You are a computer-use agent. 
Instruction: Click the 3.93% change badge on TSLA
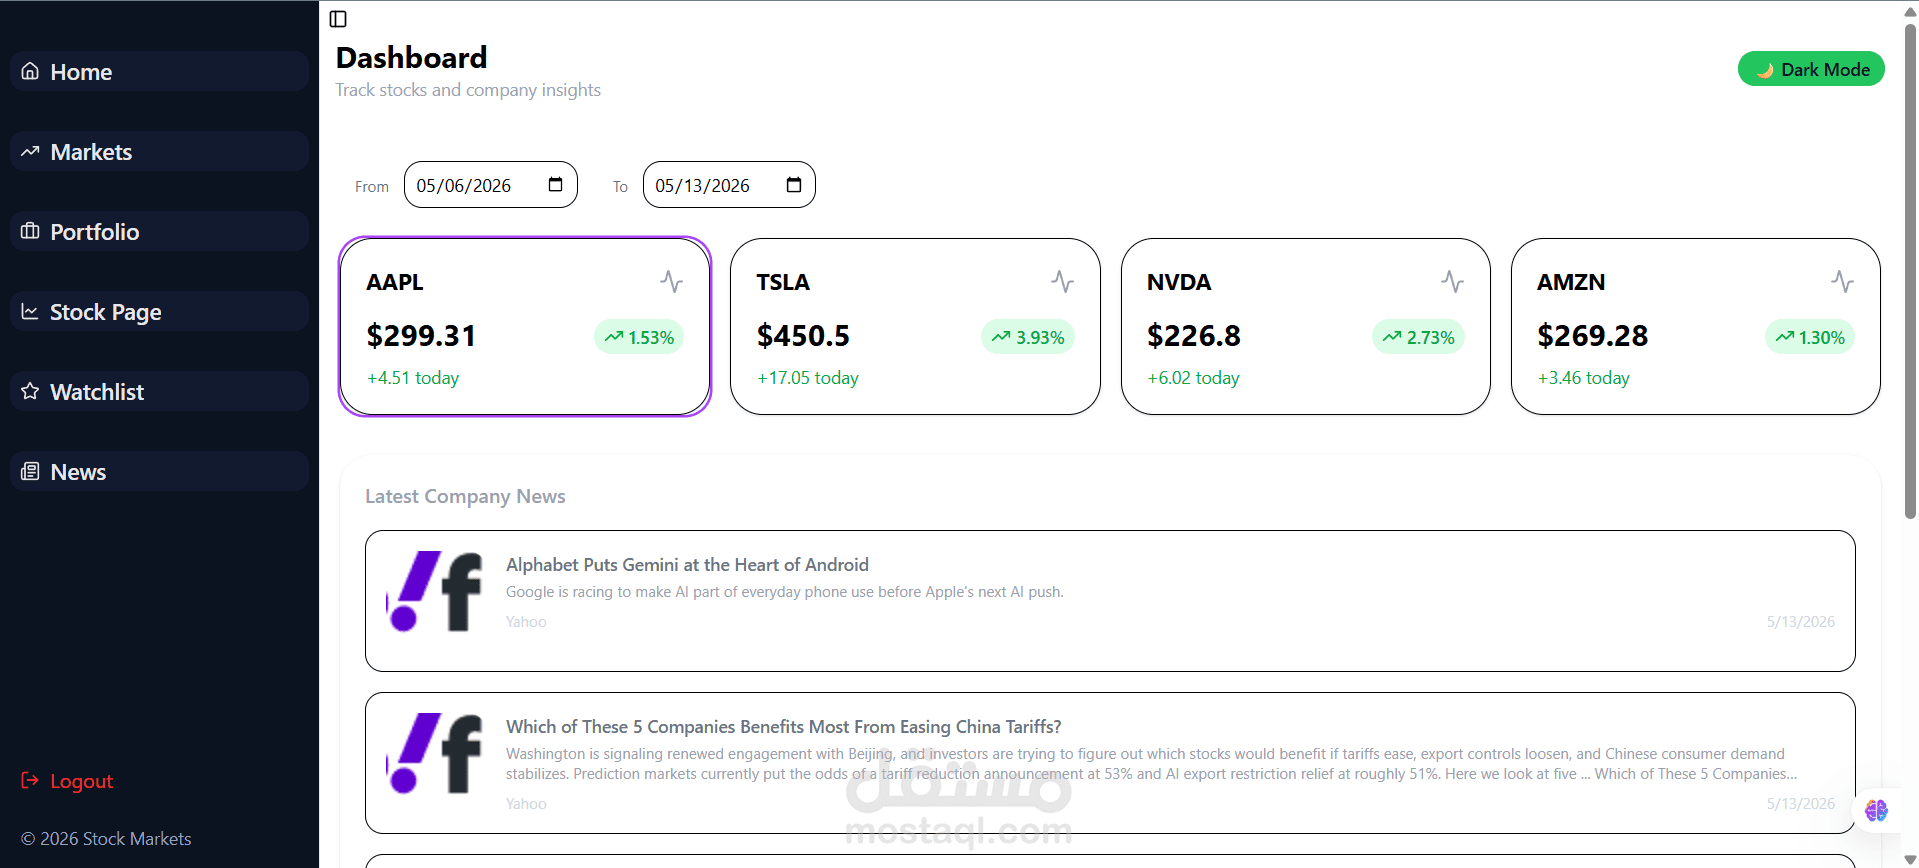pos(1028,337)
